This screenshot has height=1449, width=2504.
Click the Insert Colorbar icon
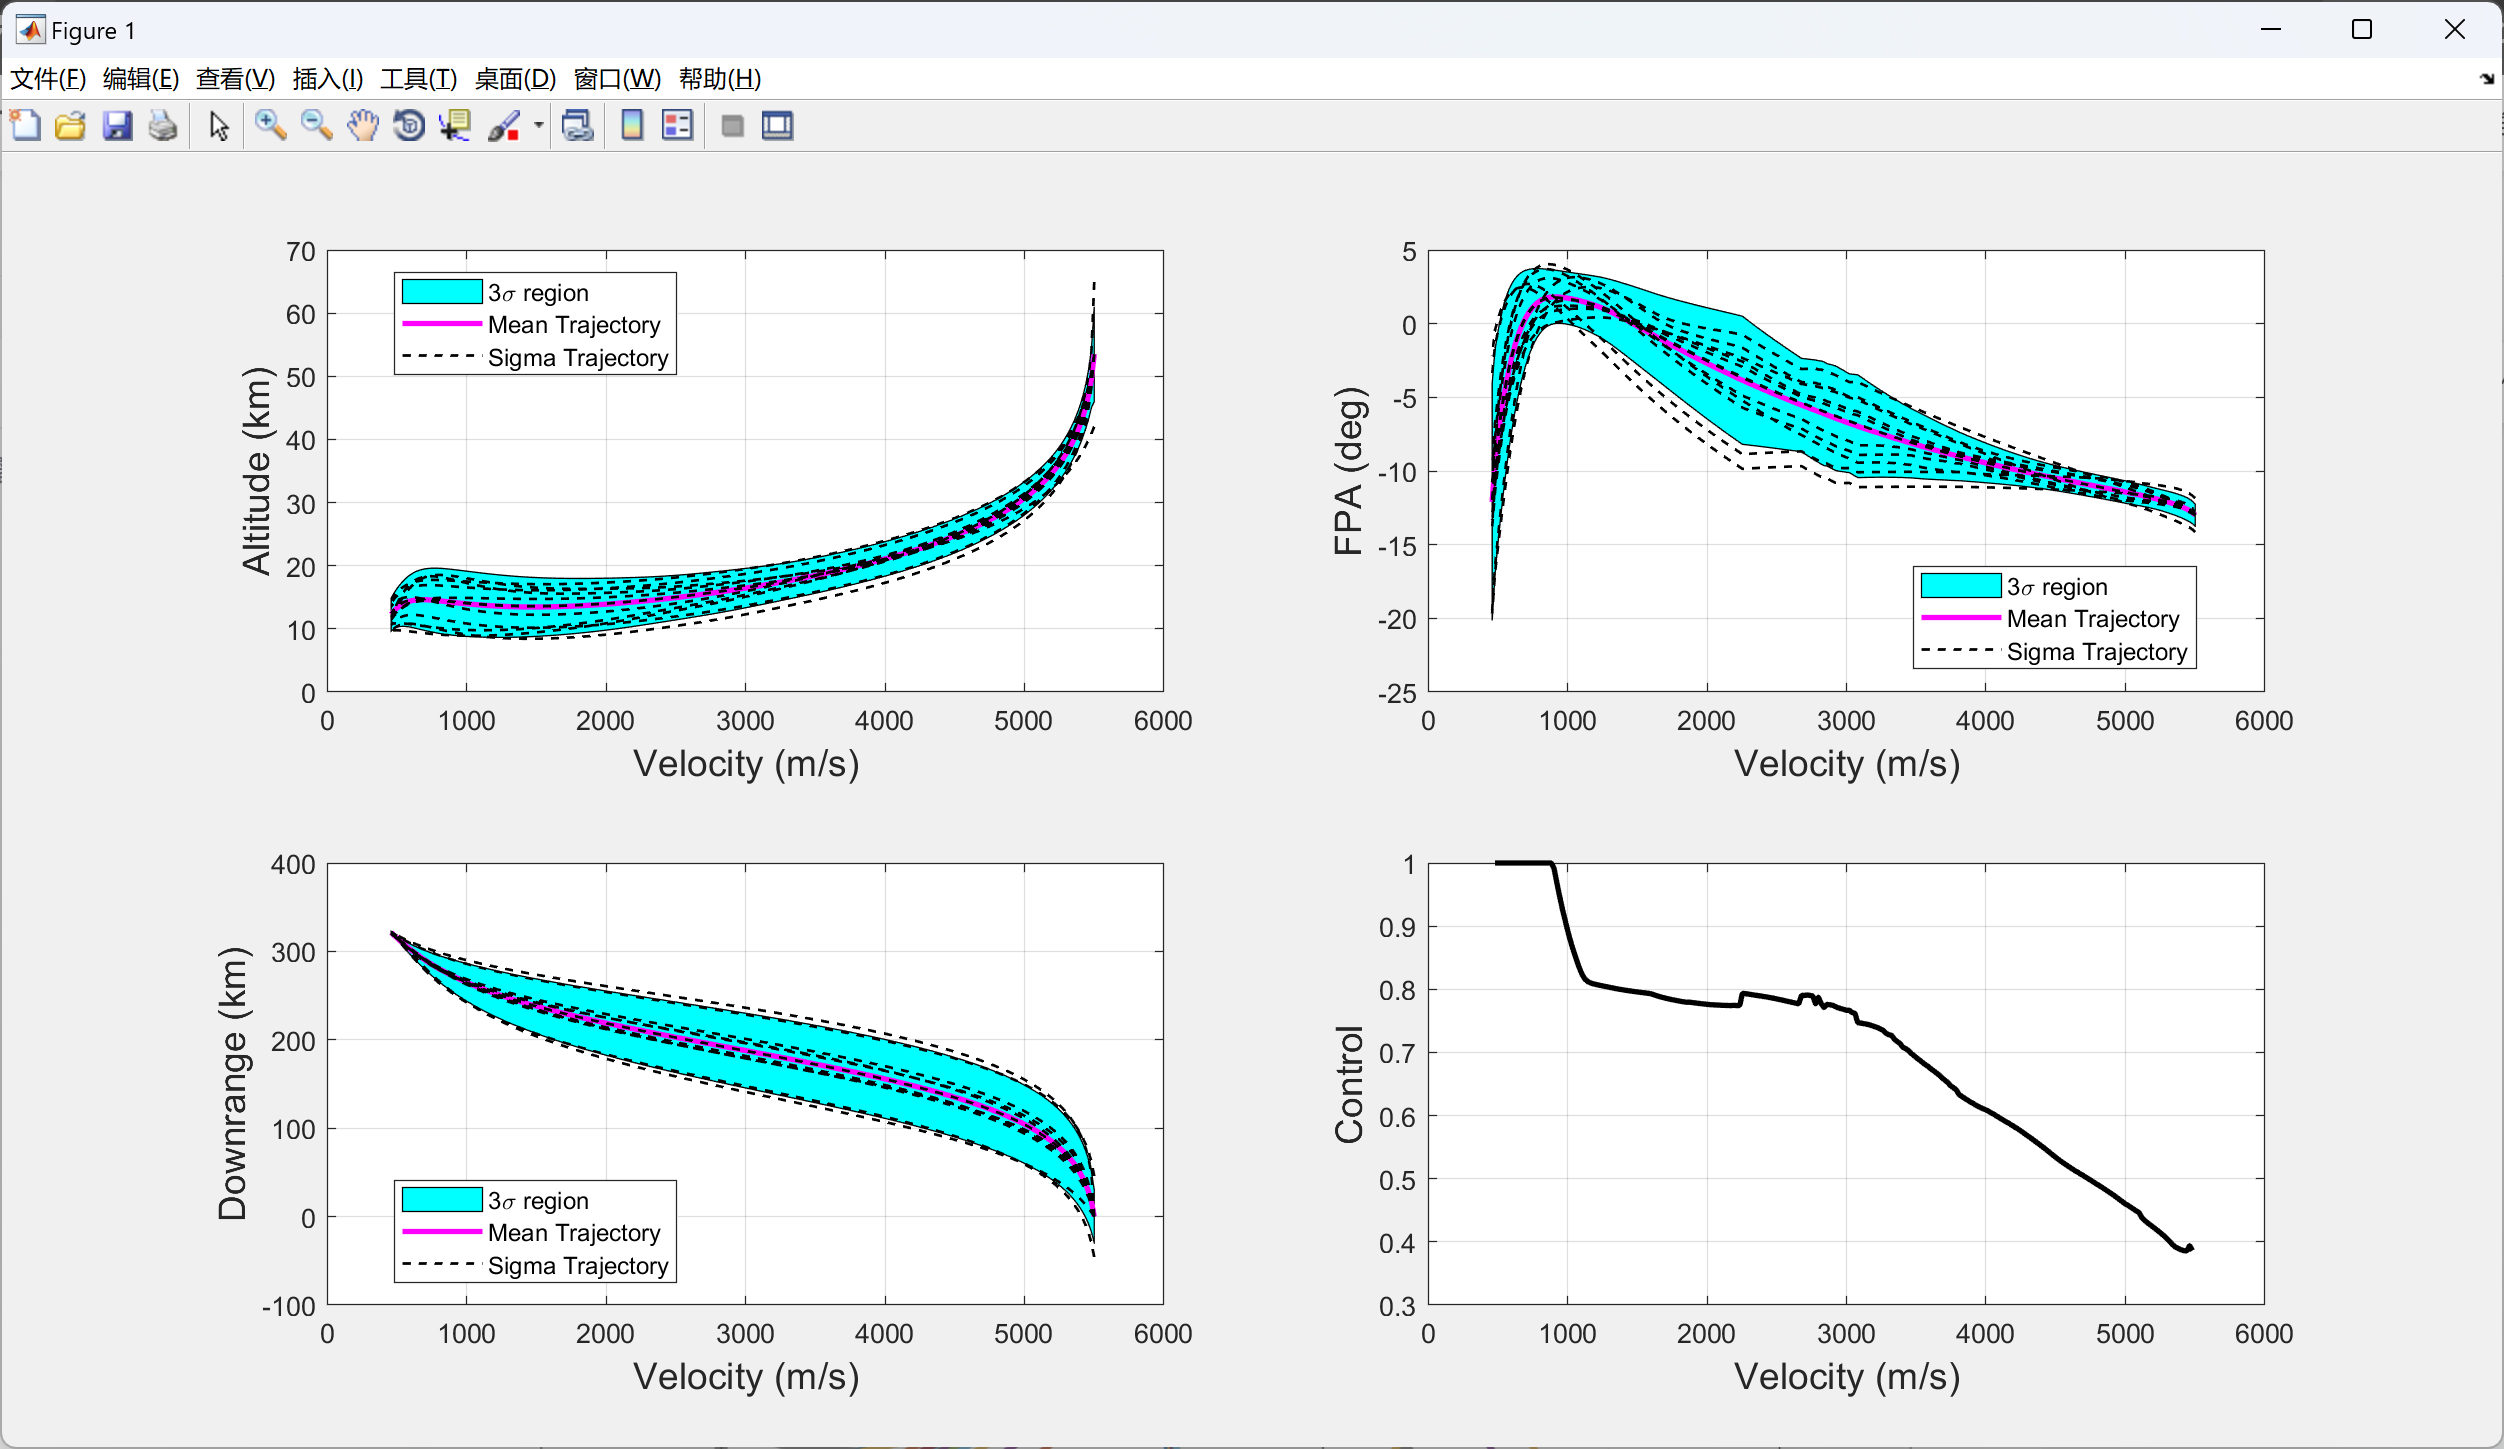click(632, 126)
